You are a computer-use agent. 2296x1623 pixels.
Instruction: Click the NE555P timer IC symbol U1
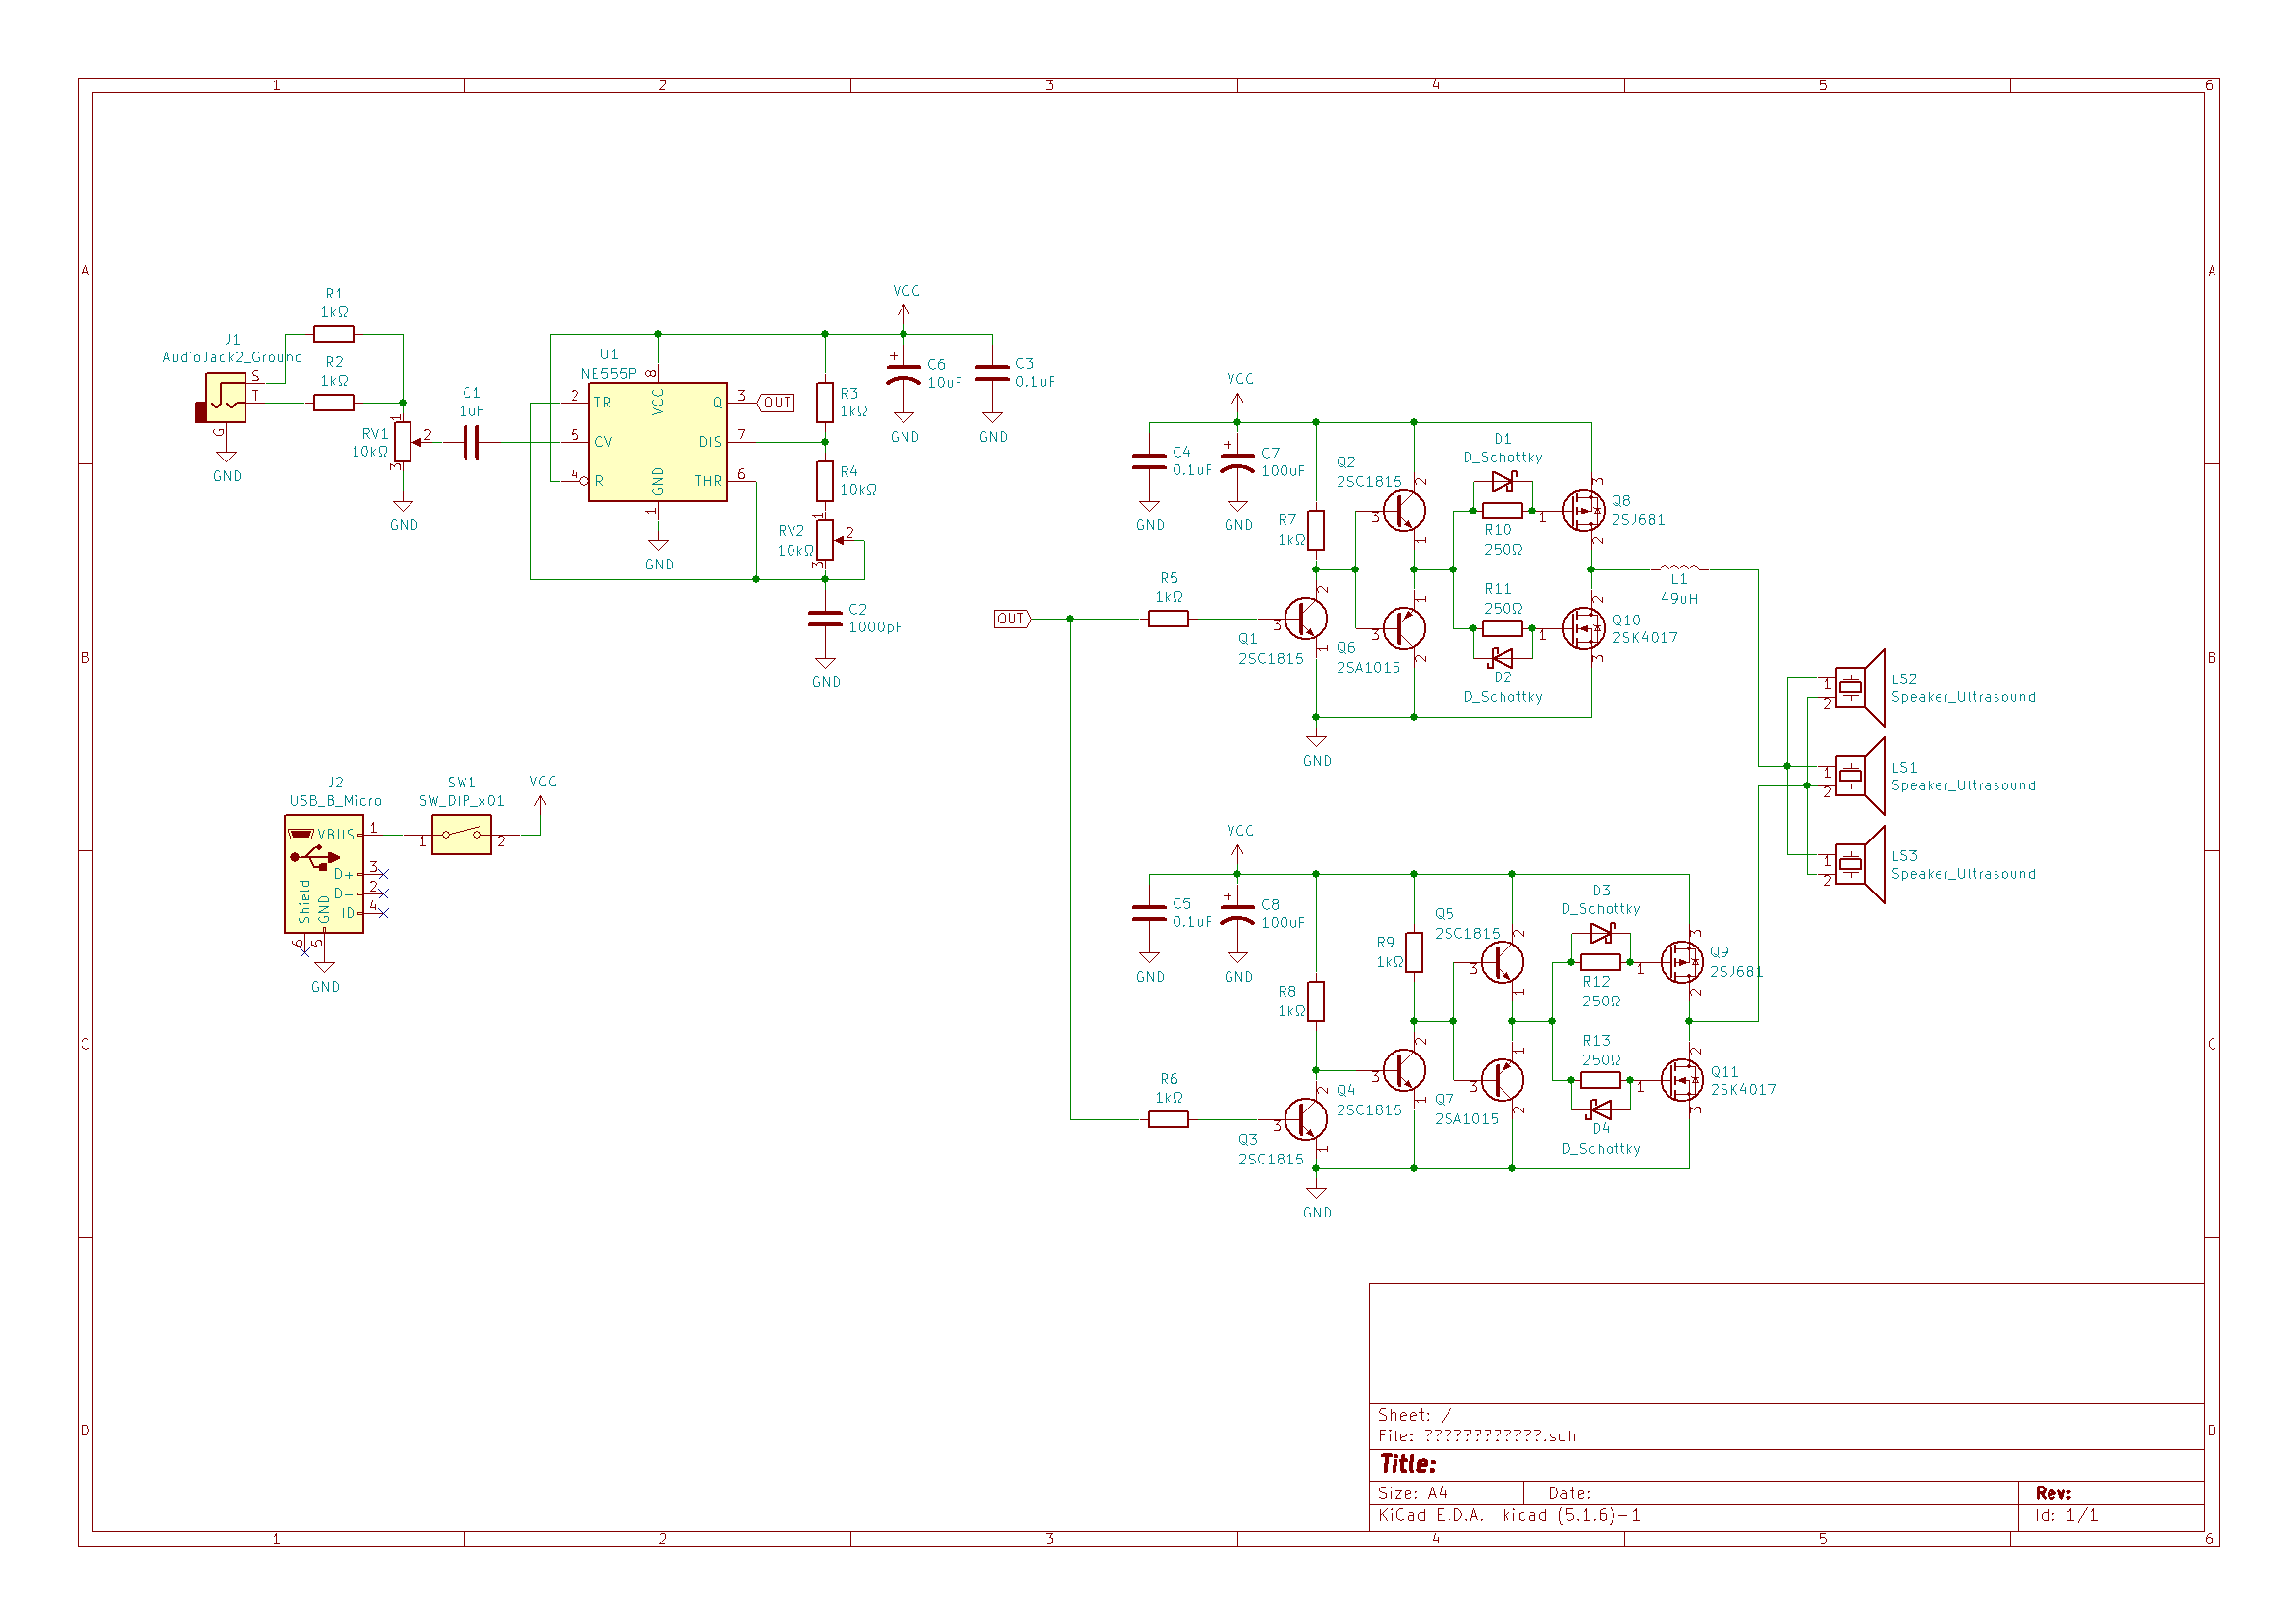657,441
